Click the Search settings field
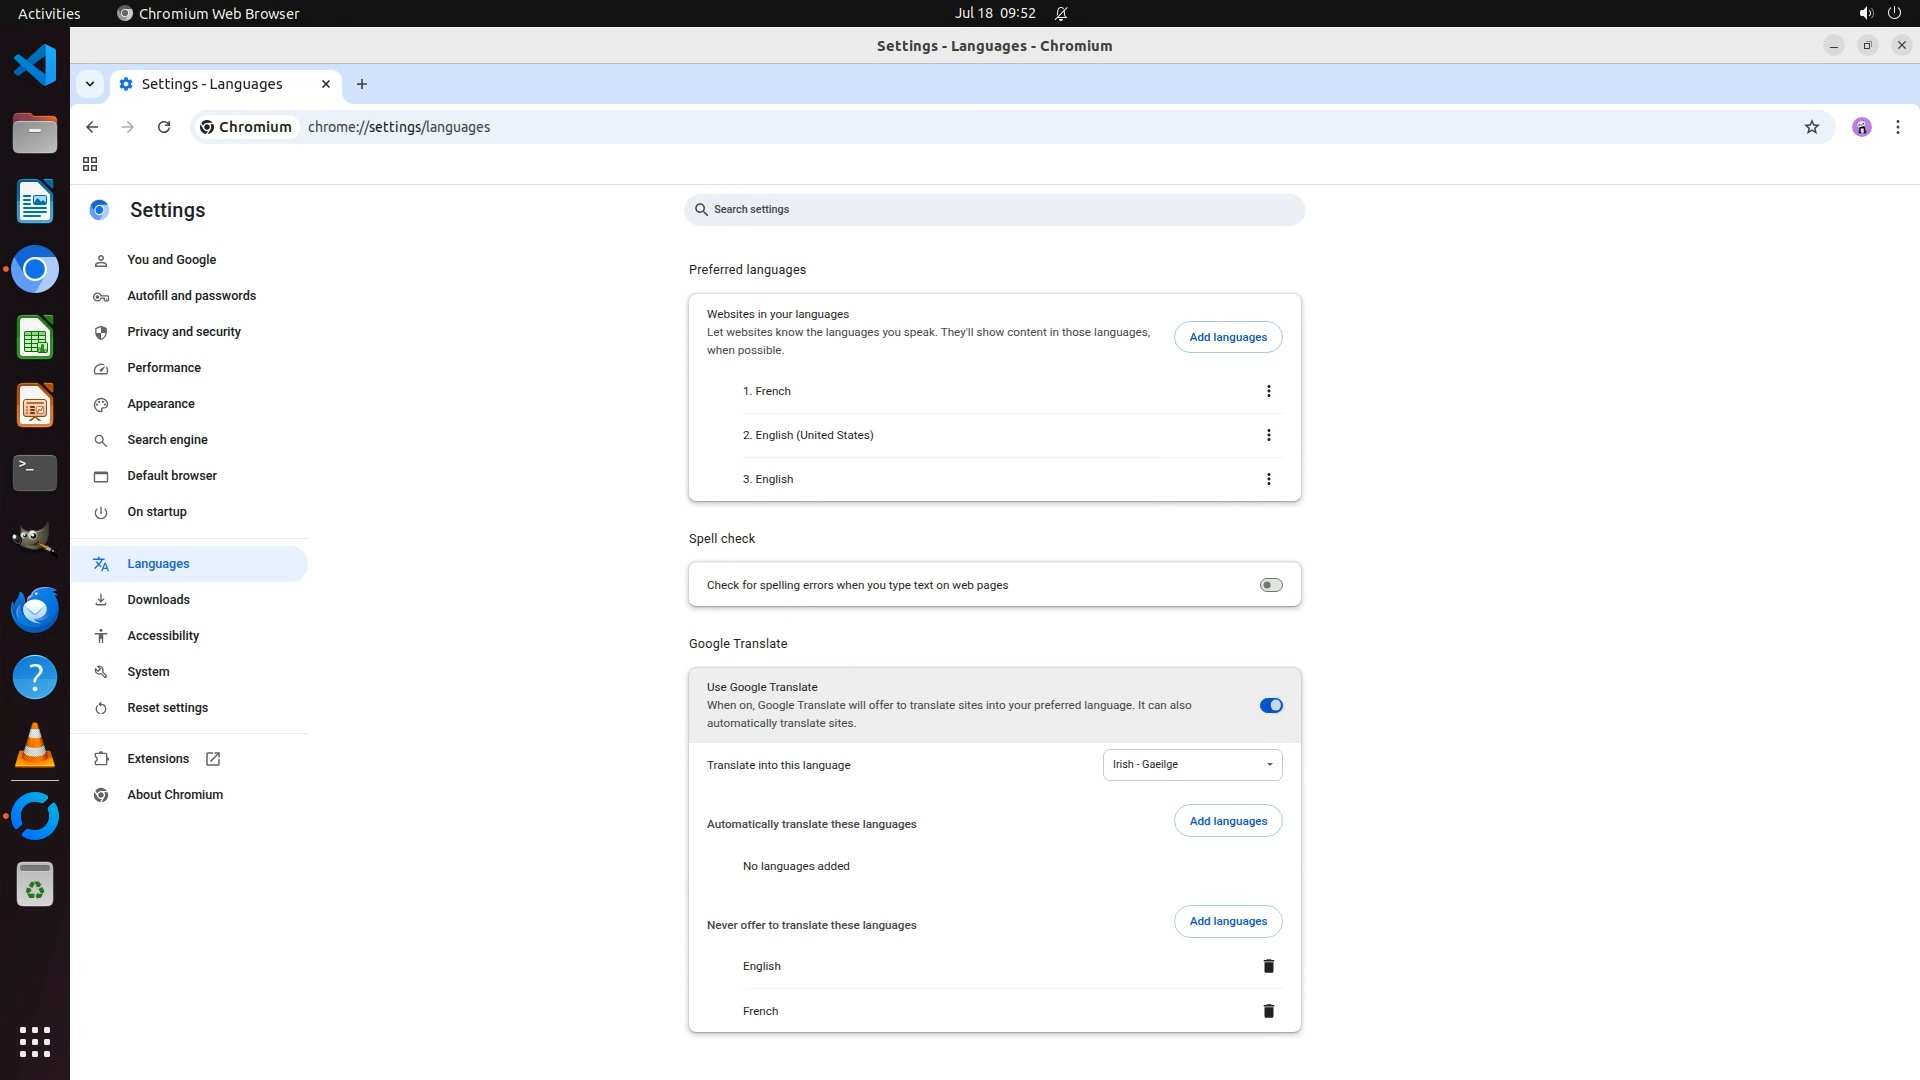 pyautogui.click(x=994, y=210)
